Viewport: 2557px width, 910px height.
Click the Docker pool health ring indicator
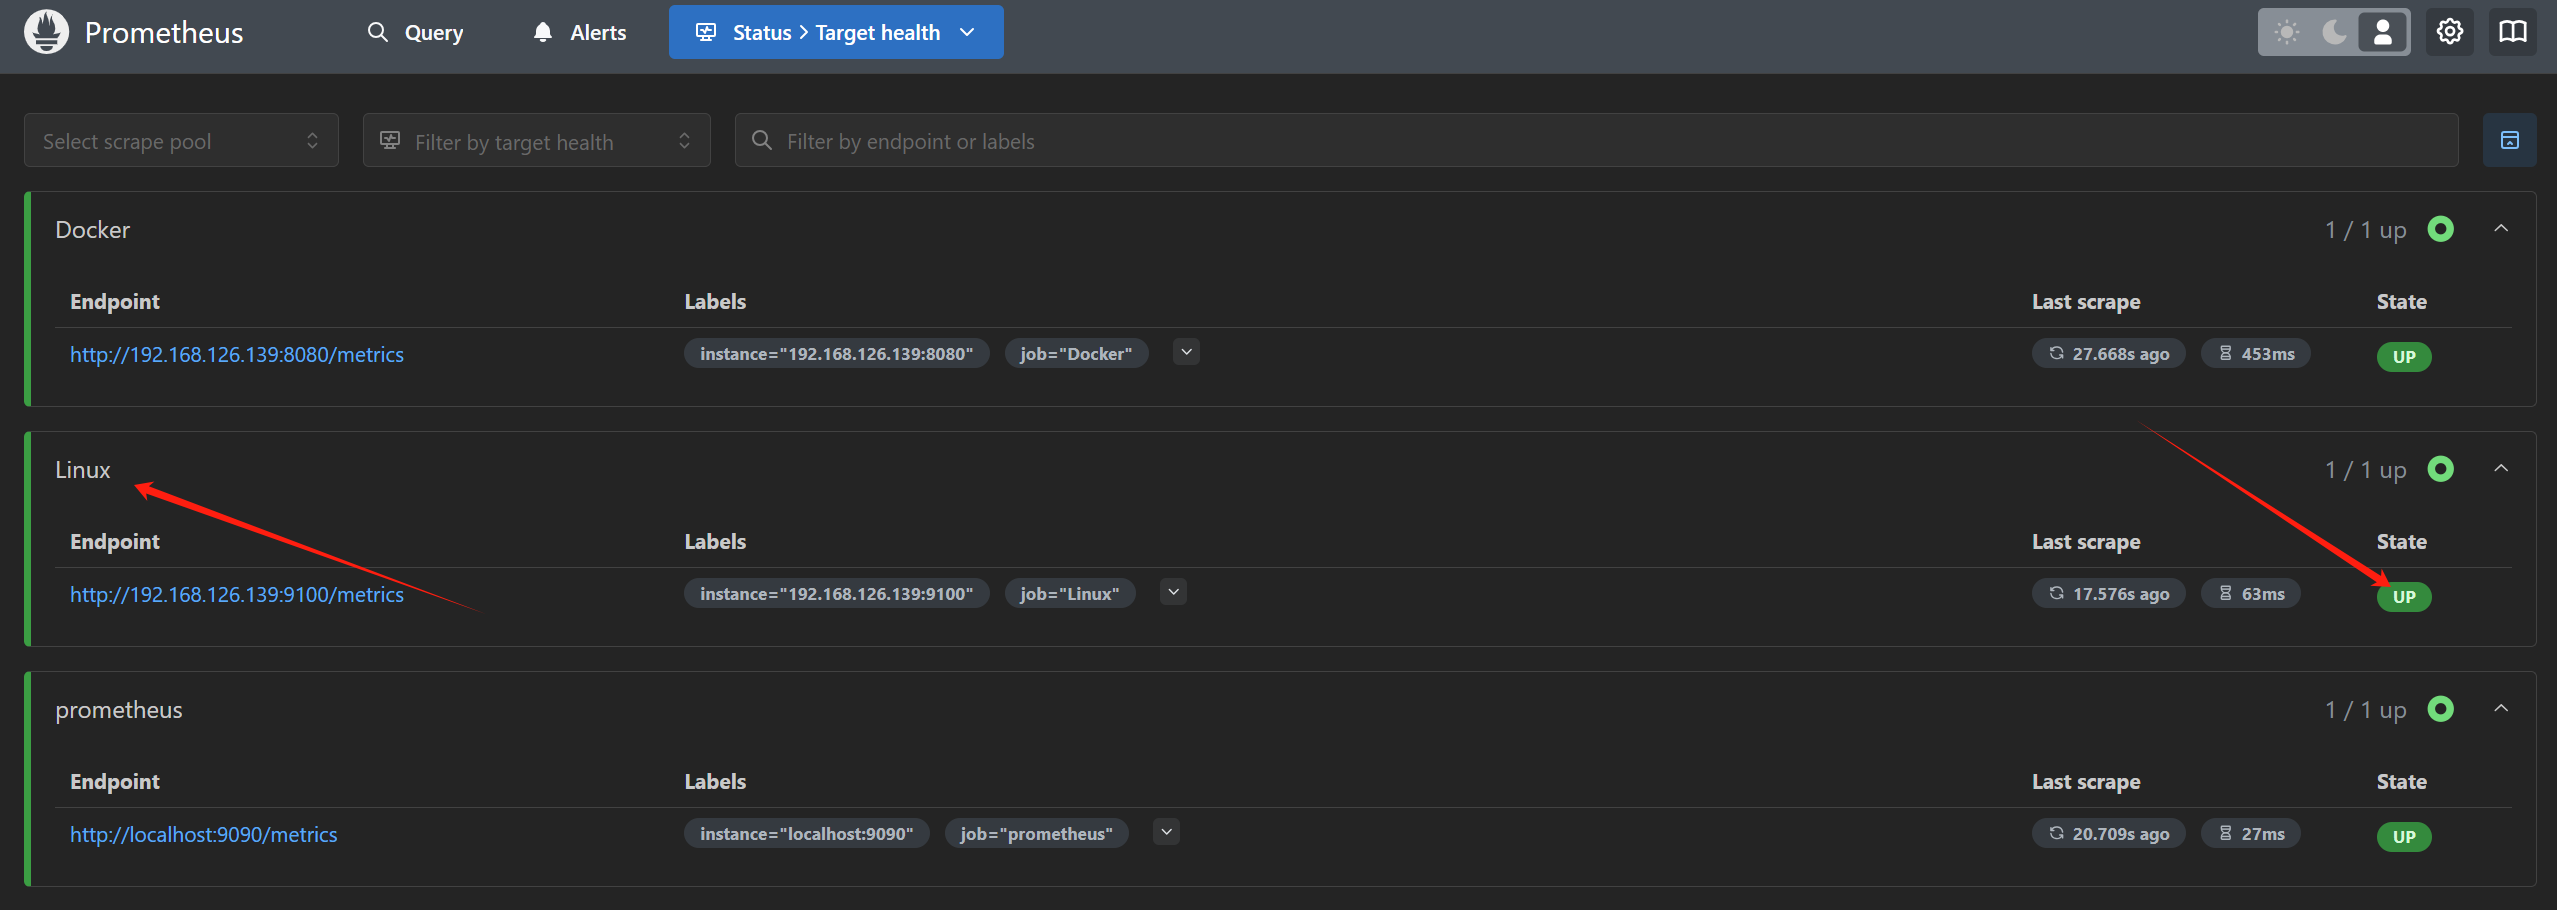click(2440, 229)
